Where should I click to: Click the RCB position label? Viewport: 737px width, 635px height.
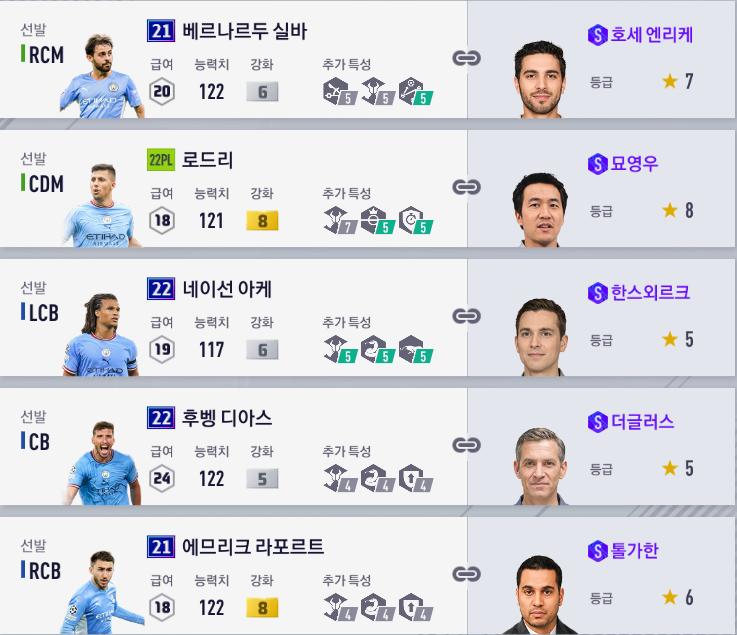click(x=45, y=571)
